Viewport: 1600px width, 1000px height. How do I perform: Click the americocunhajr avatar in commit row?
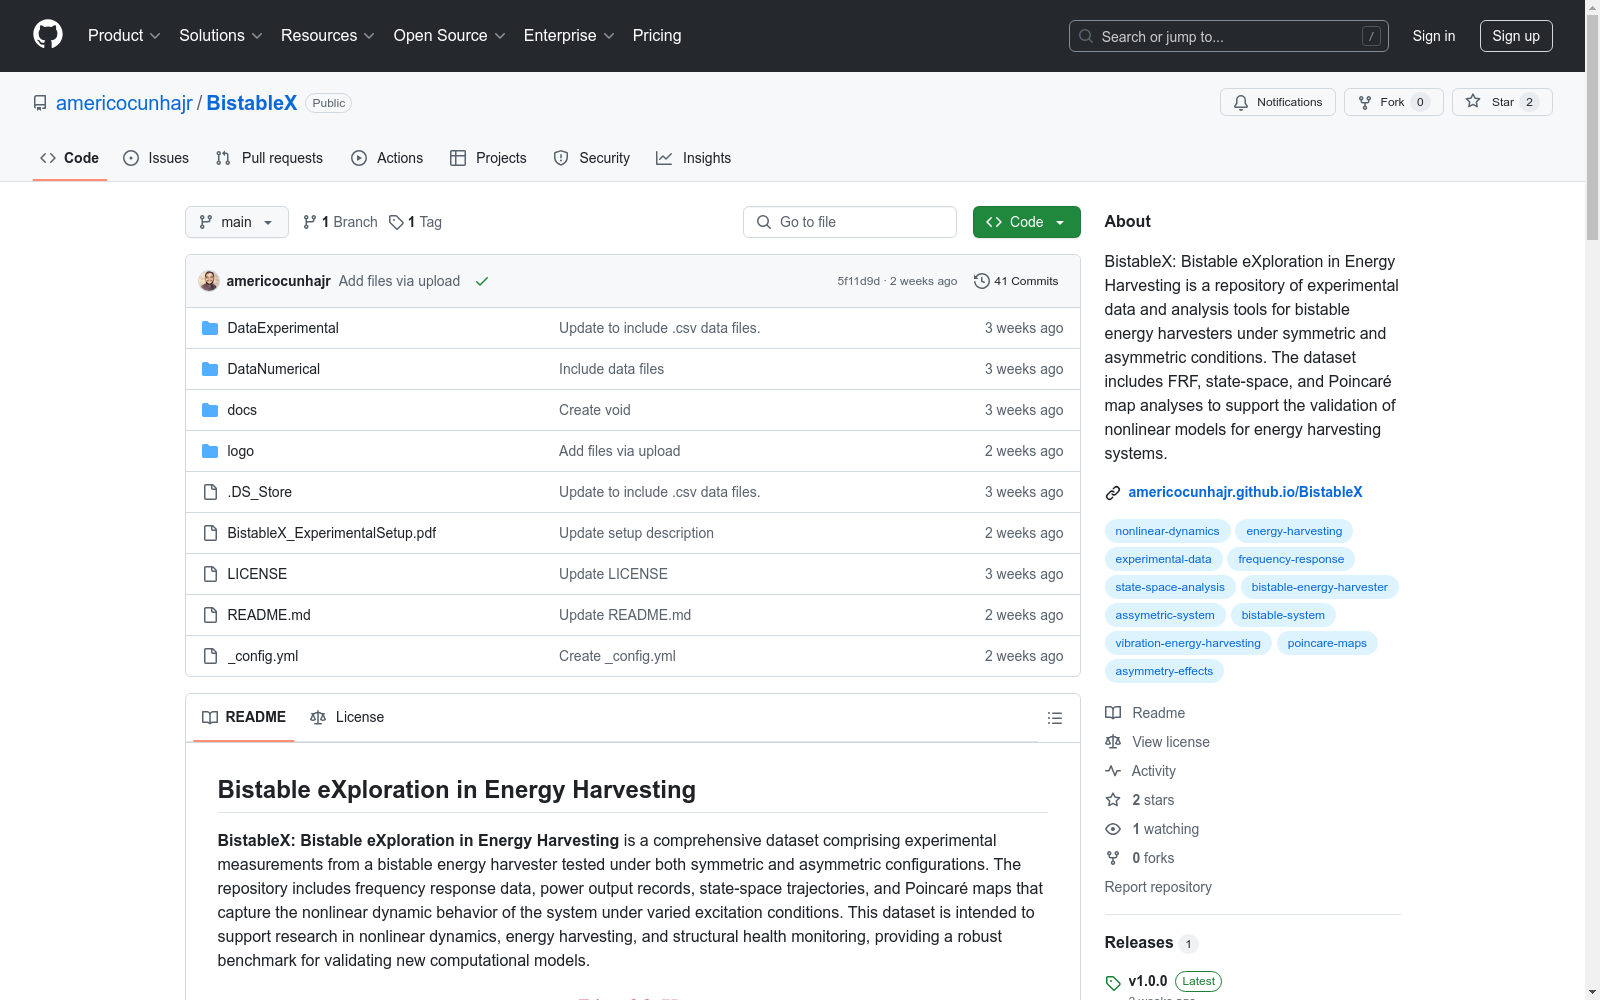pyautogui.click(x=209, y=281)
